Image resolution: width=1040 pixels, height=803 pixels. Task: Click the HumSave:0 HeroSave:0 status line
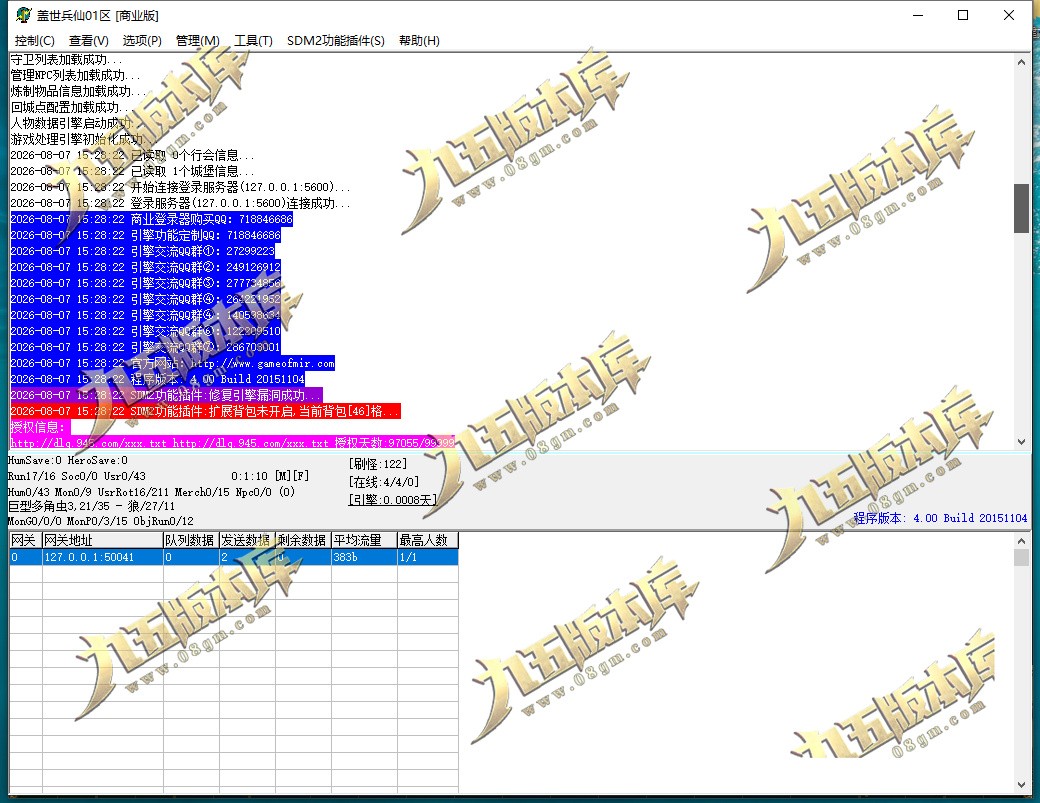coord(68,460)
